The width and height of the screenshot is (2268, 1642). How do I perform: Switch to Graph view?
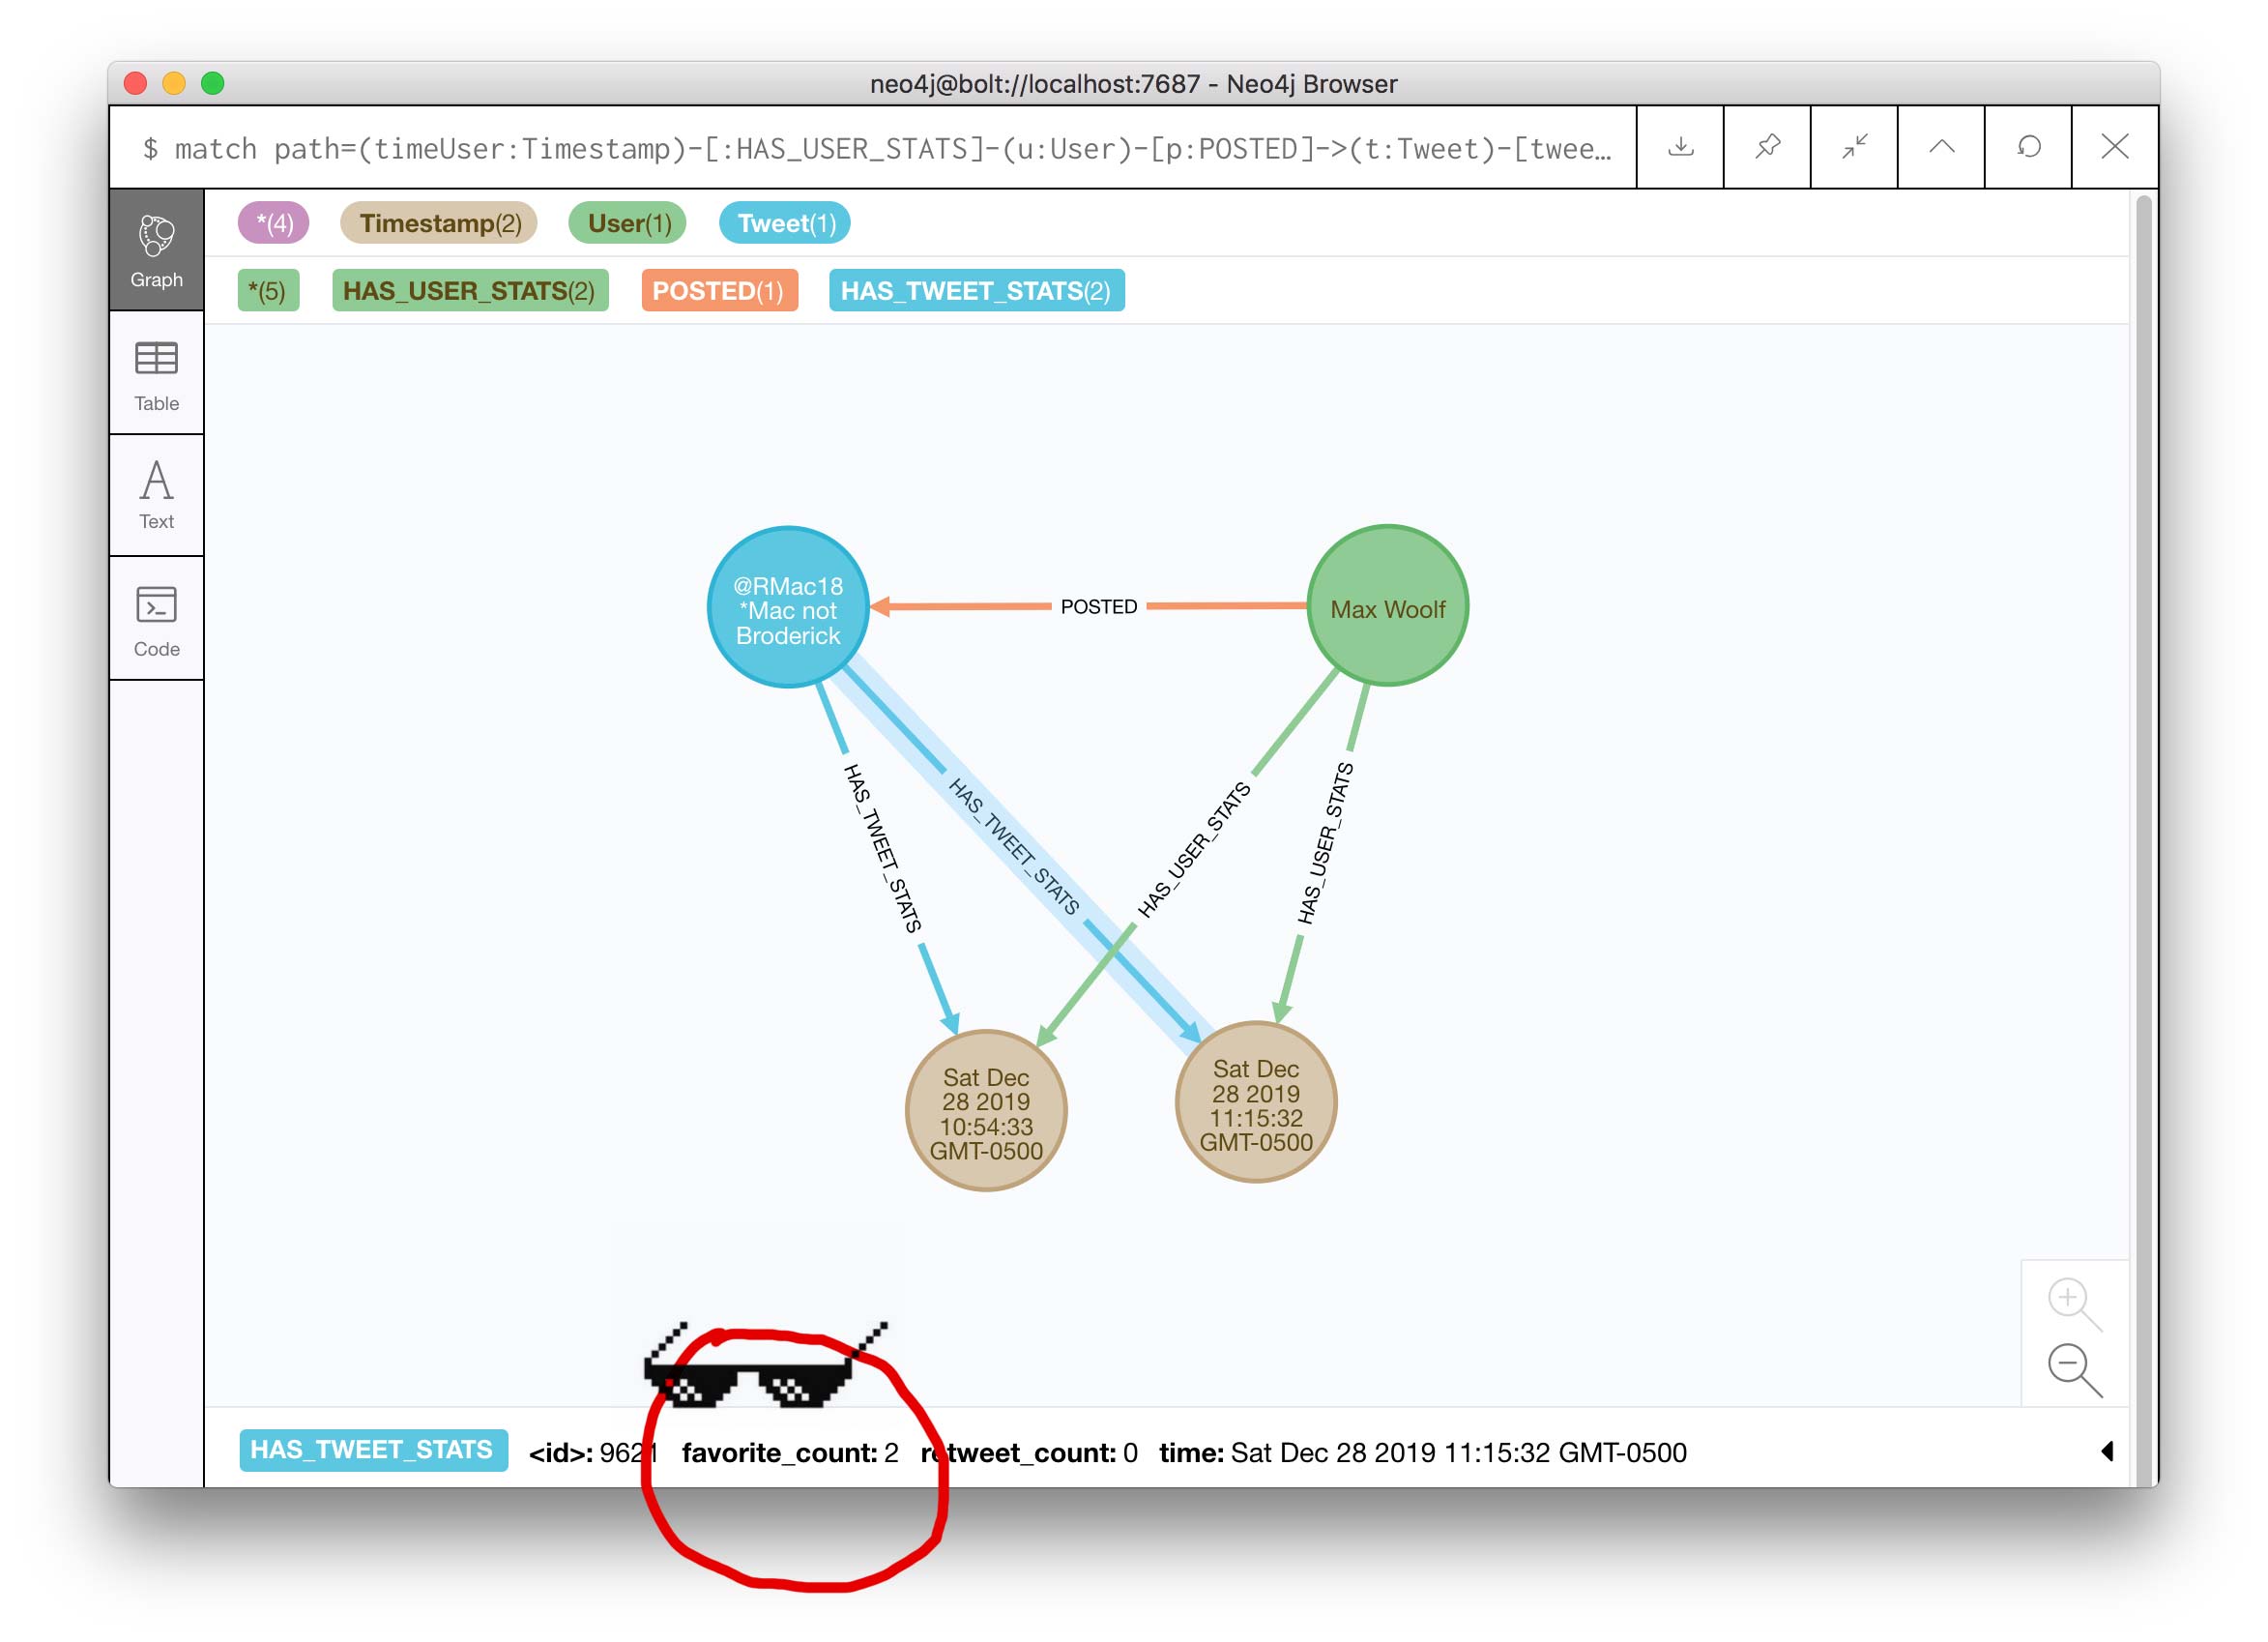pyautogui.click(x=156, y=250)
